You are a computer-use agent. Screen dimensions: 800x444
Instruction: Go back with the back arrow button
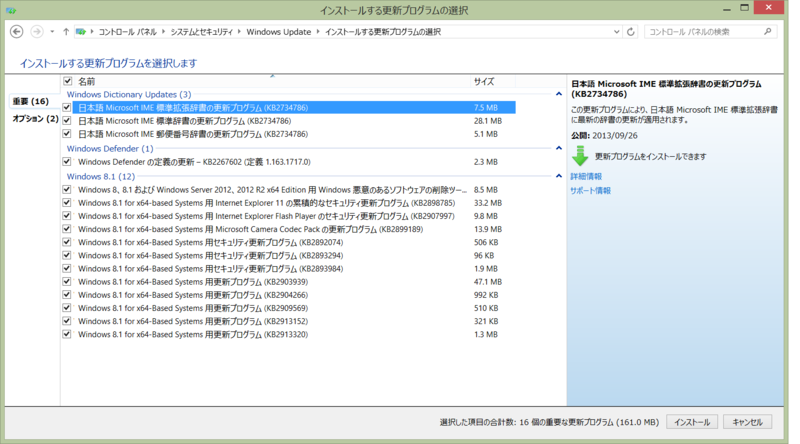coord(17,32)
